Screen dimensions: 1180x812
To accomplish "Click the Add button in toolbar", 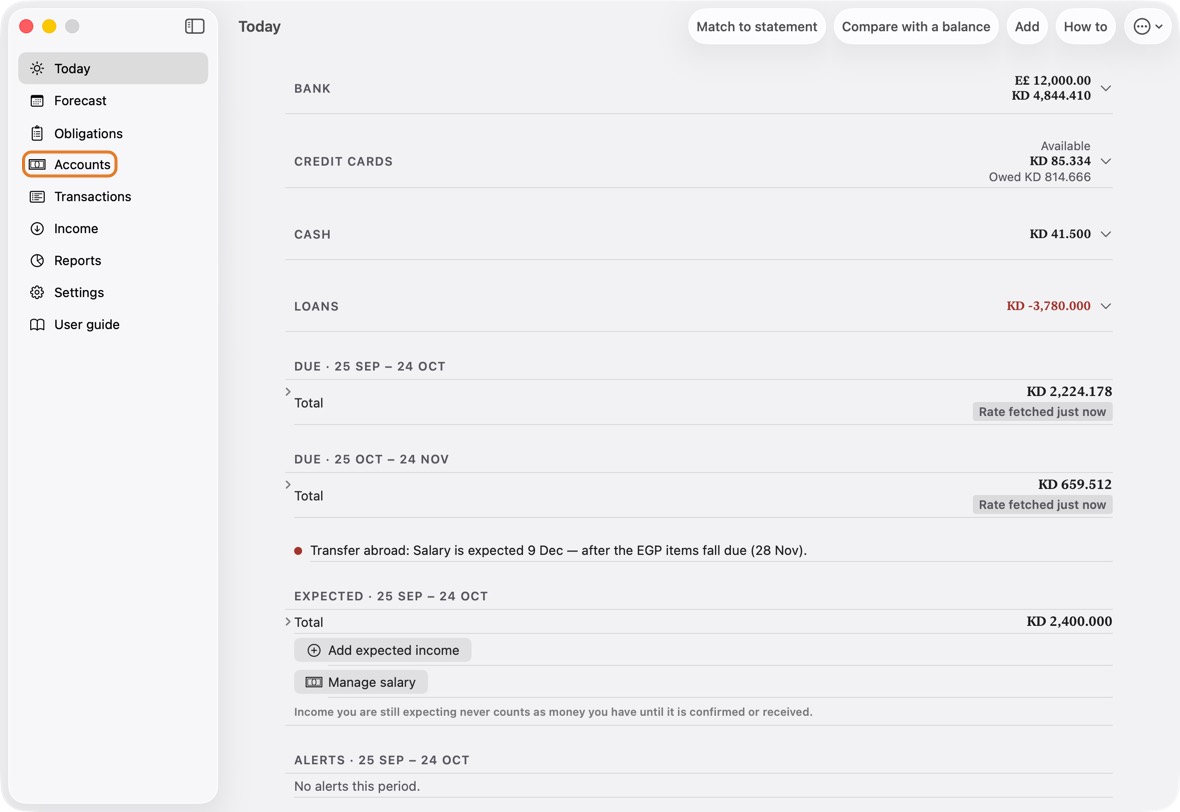I will (1026, 26).
